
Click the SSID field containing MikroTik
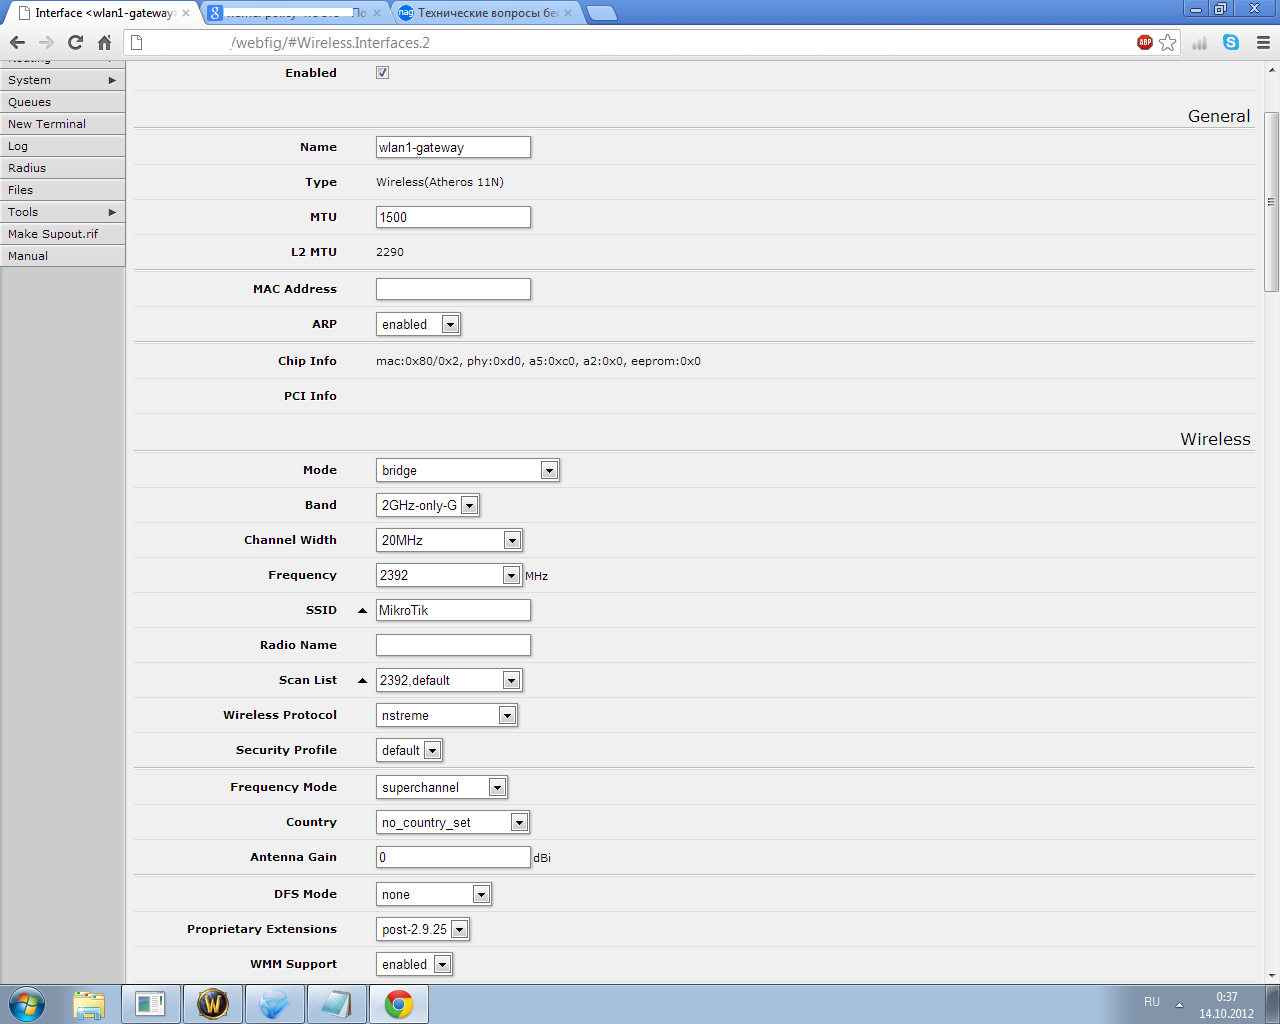(x=453, y=610)
